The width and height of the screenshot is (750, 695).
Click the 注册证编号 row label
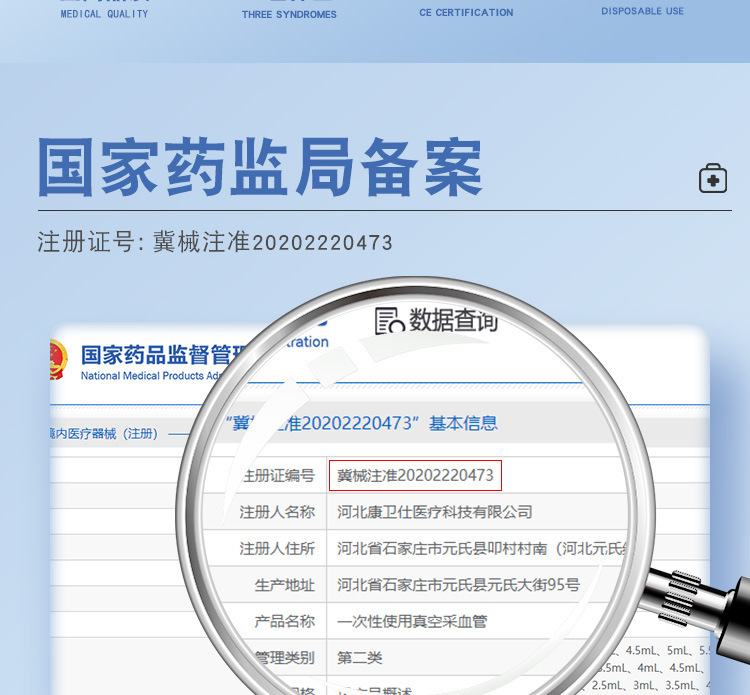(x=278, y=475)
